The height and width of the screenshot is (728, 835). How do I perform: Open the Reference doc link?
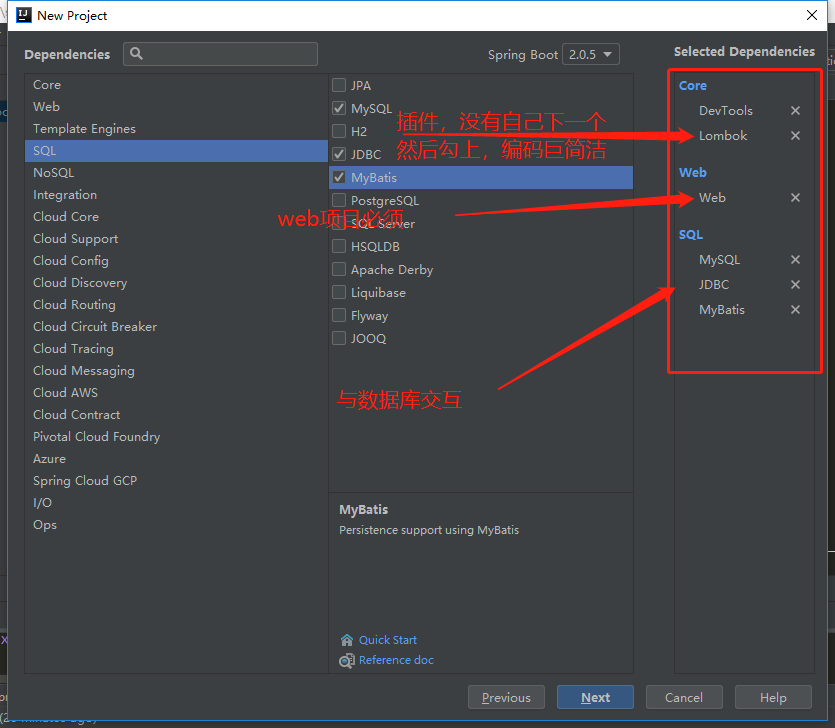396,660
